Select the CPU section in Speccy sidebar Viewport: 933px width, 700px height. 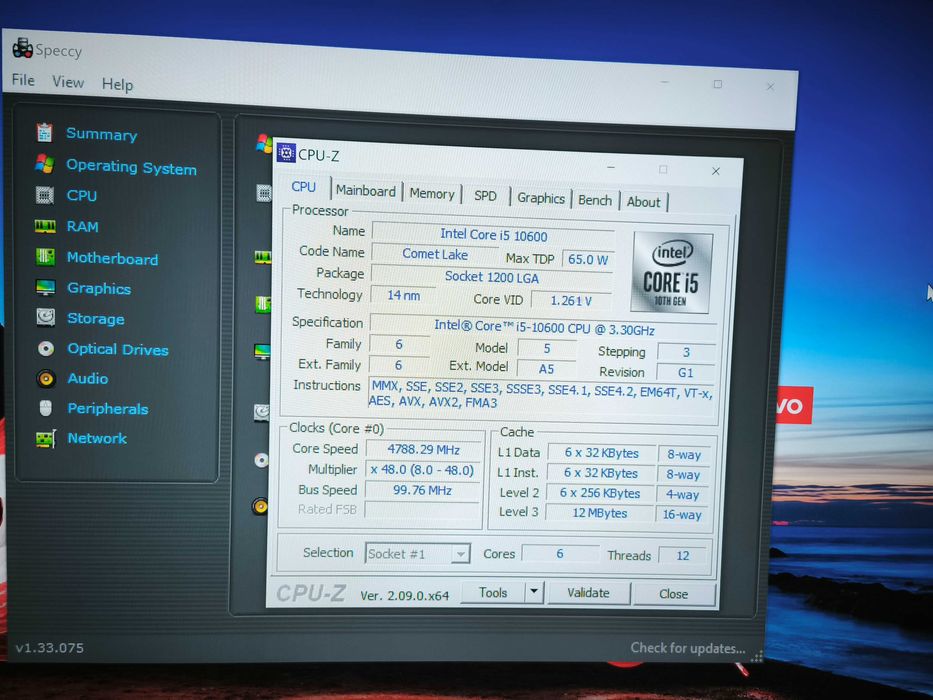82,195
